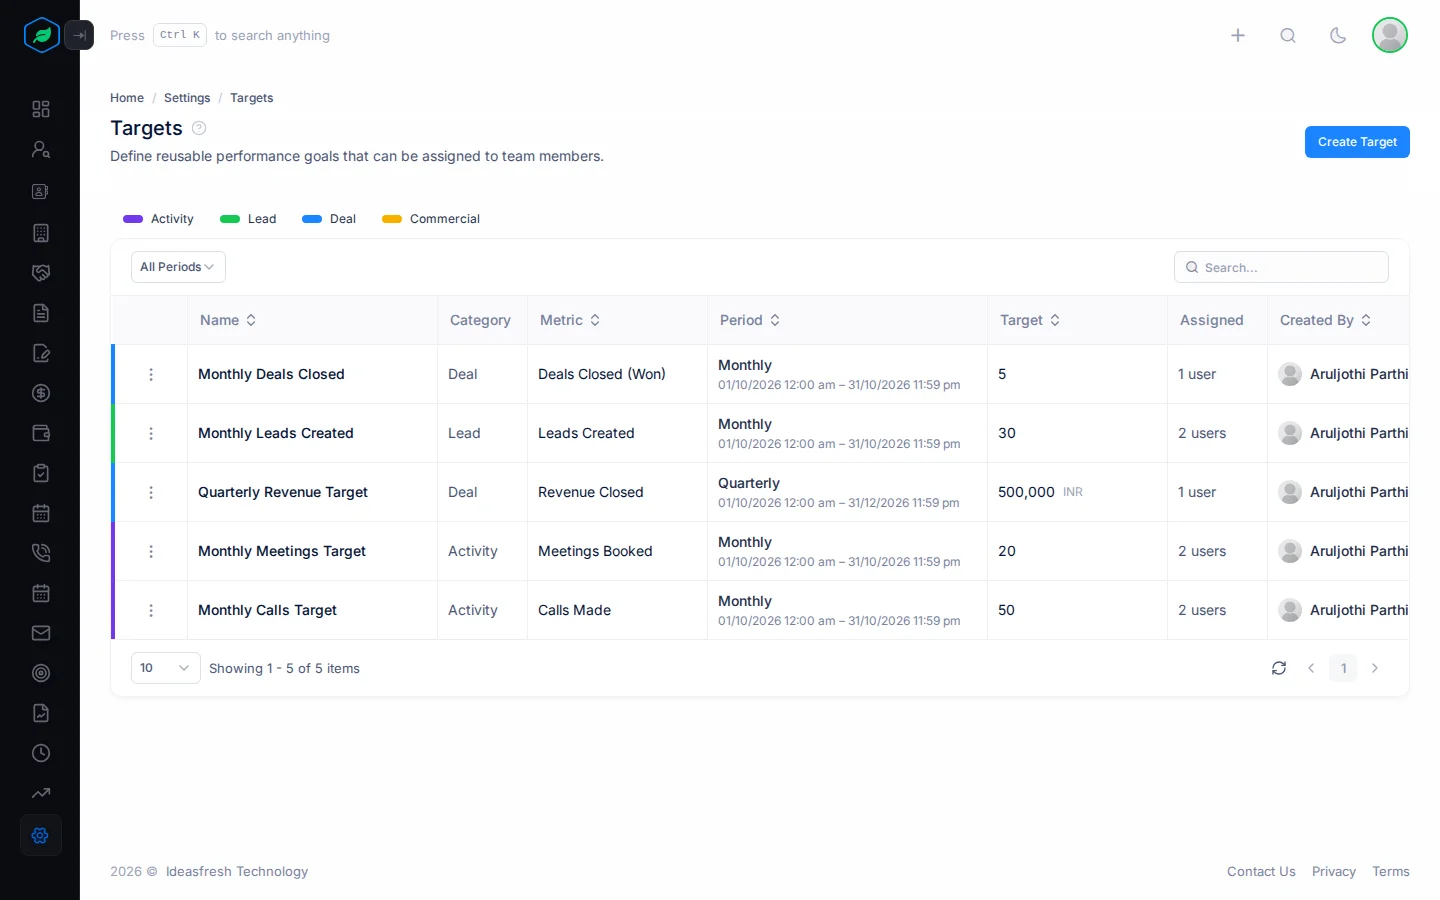Viewport: 1440px width, 900px height.
Task: Focus the table Search input field
Action: pyautogui.click(x=1281, y=267)
